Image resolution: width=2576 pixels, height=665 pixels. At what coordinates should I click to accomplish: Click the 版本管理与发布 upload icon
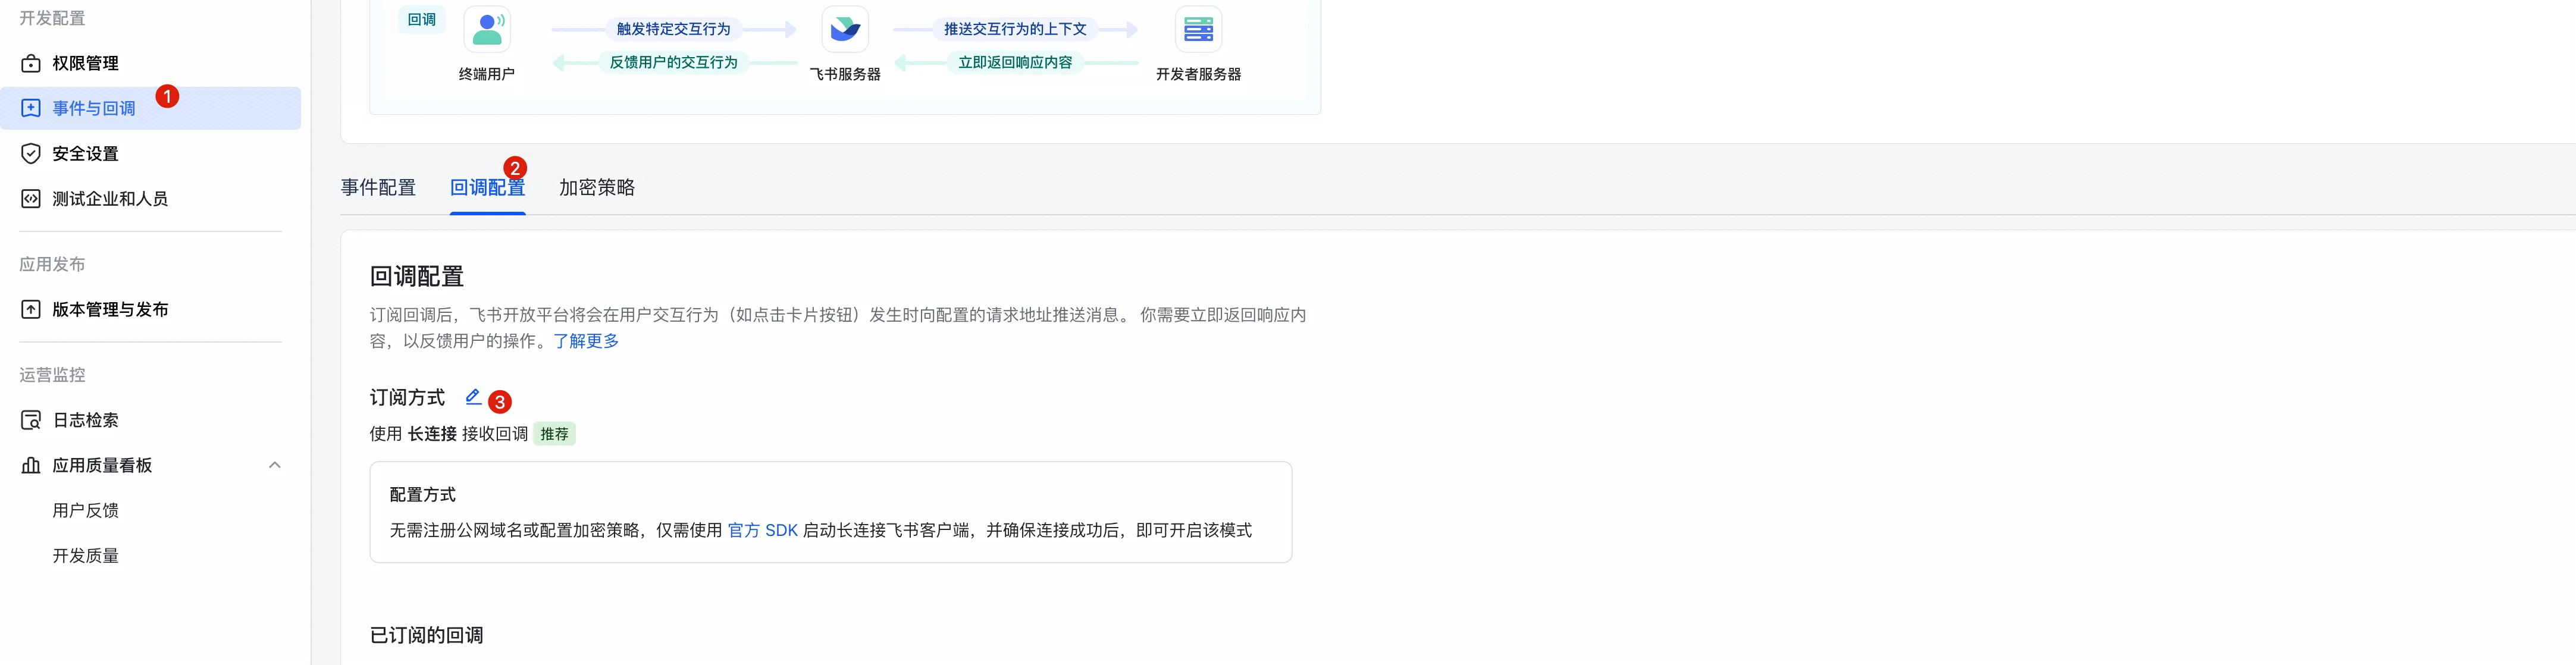click(31, 309)
